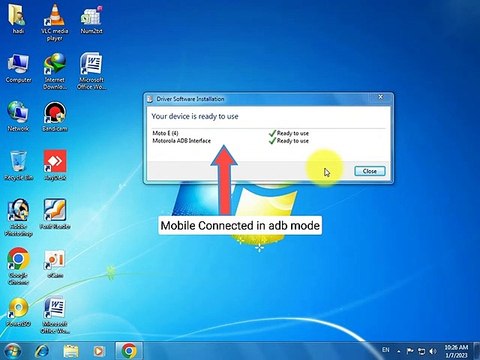Open the volume speaker icon
This screenshot has width=480, height=360.
coord(433,351)
